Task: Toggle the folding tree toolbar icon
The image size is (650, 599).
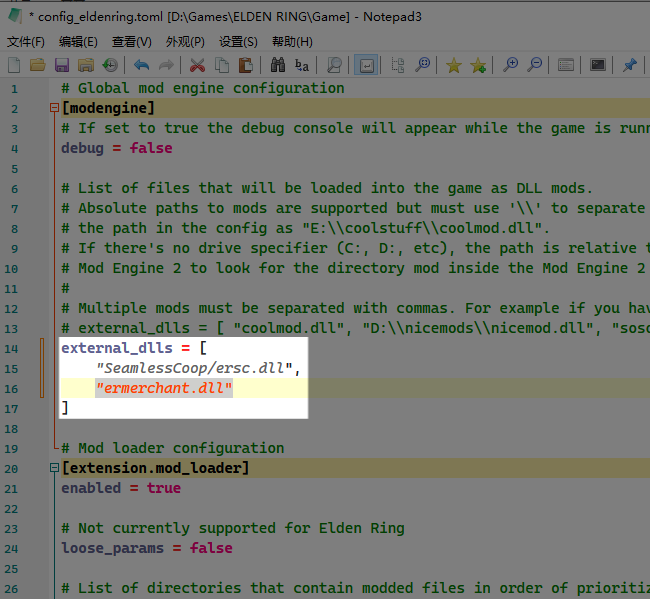Action: coord(398,65)
